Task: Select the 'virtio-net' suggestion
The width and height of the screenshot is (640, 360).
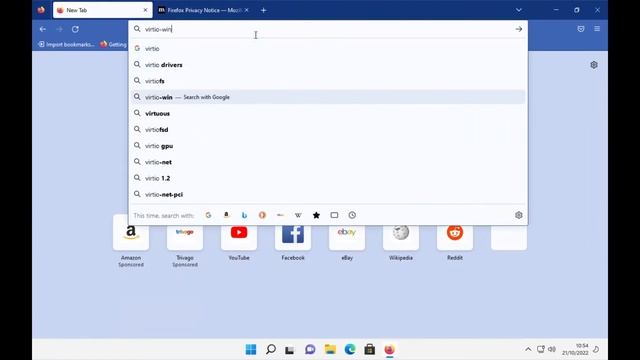Action: click(328, 162)
